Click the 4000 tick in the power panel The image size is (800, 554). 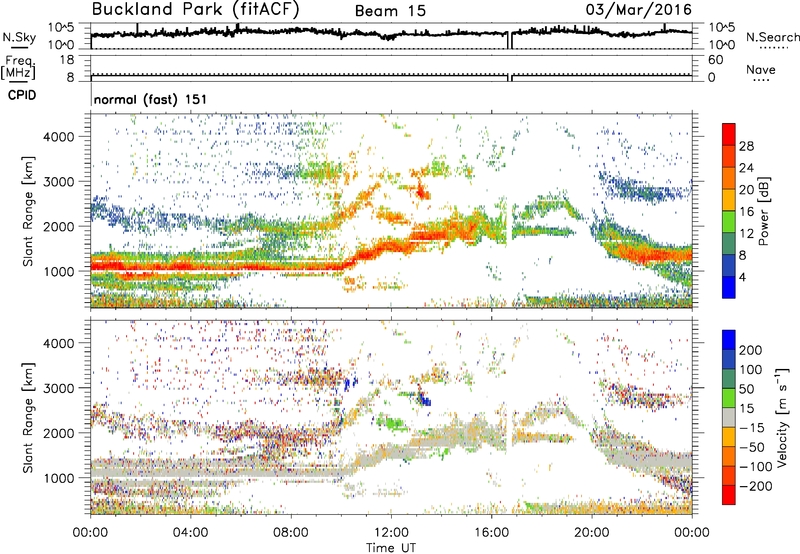pos(58,137)
